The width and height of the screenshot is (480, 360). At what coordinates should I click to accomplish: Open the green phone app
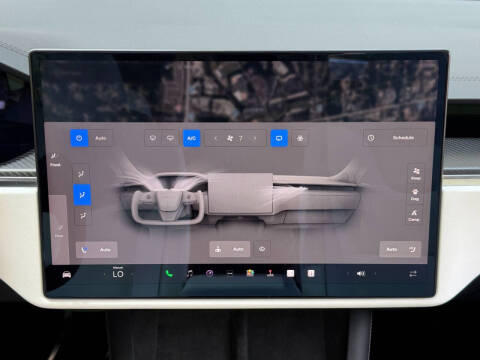click(169, 274)
